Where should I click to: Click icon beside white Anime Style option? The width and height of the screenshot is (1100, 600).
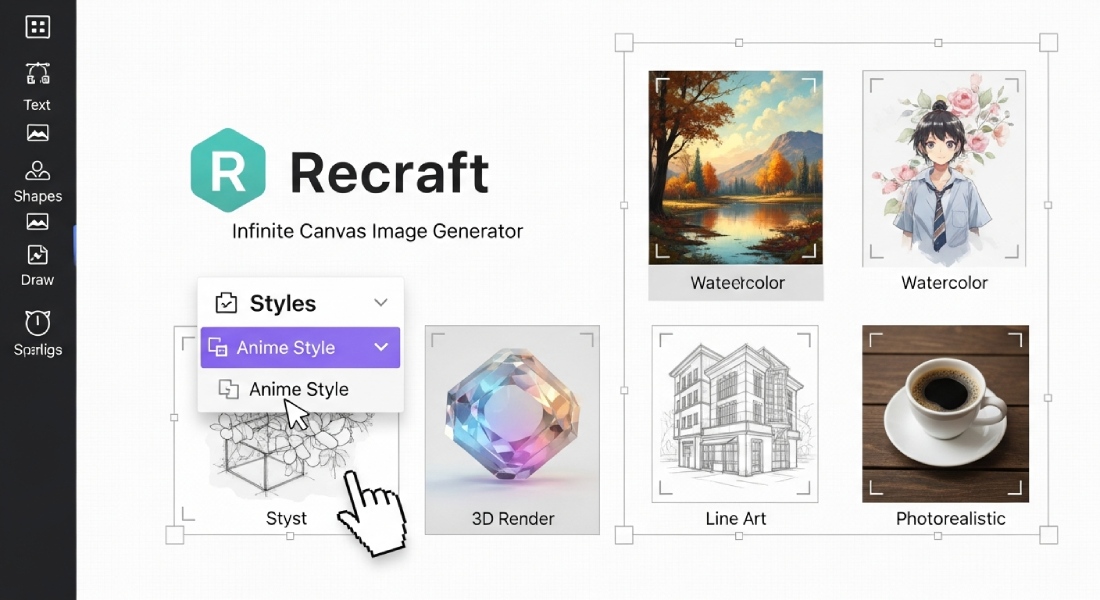tap(228, 389)
